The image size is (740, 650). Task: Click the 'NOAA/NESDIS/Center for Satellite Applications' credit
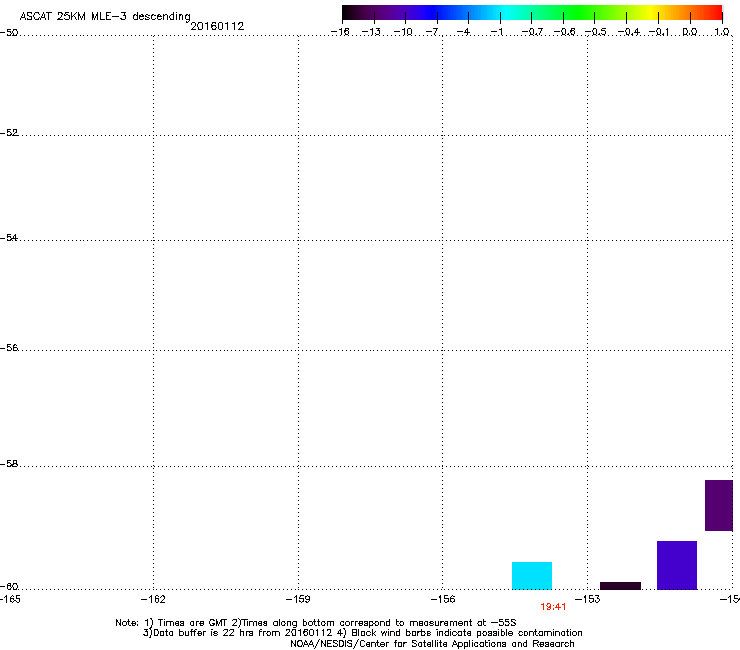tap(432, 644)
